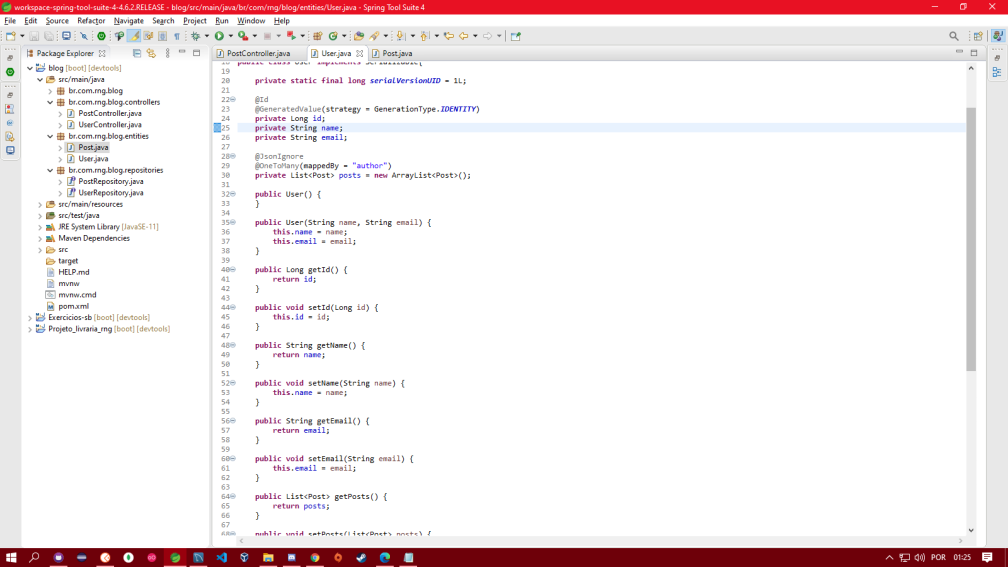Screen dimensions: 1008x567
Task: Collapse the br.com.rng.blog.controllers package
Action: pos(50,102)
